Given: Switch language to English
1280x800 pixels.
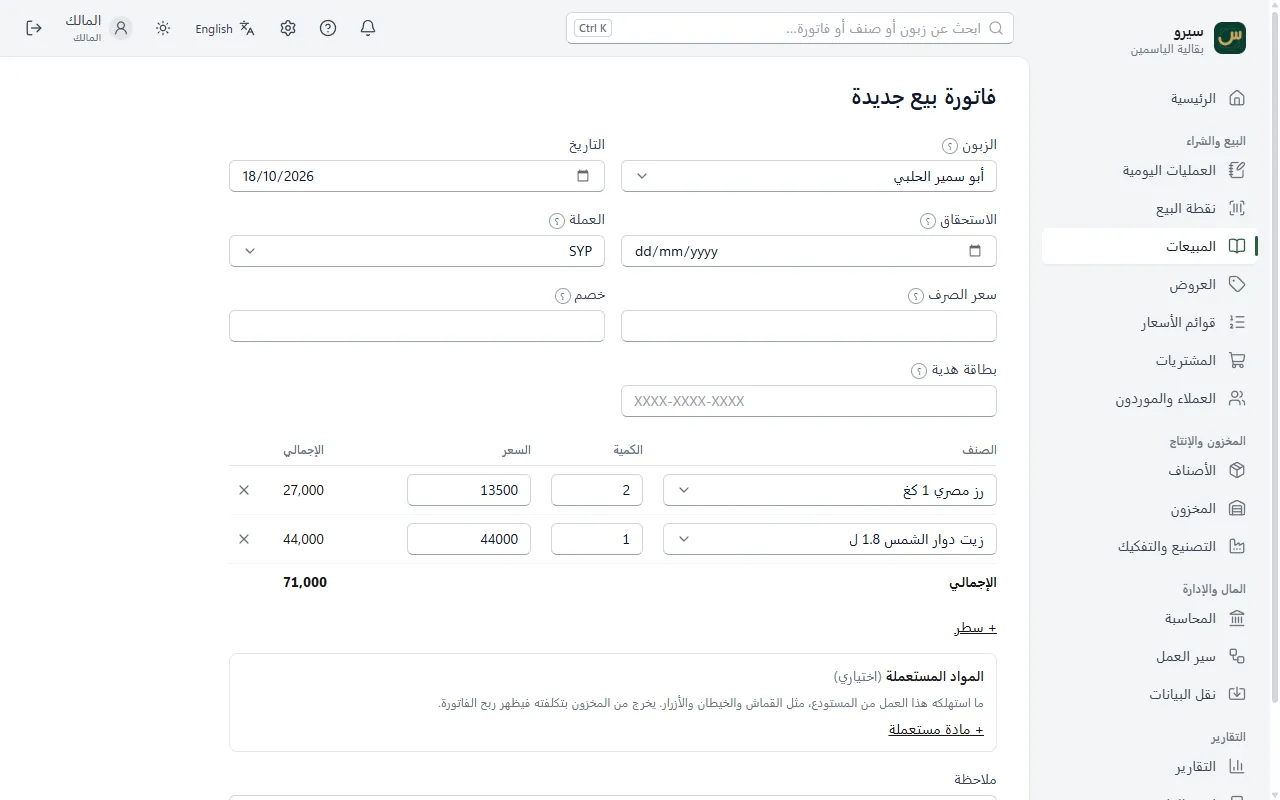Looking at the screenshot, I should tap(225, 29).
